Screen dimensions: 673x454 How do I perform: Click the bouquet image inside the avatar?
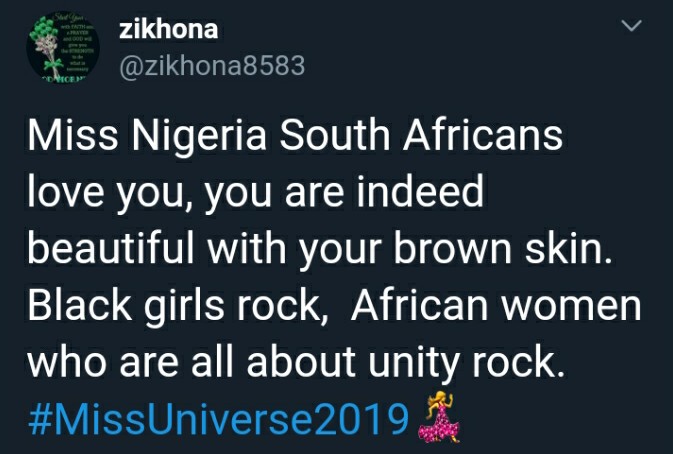[48, 47]
